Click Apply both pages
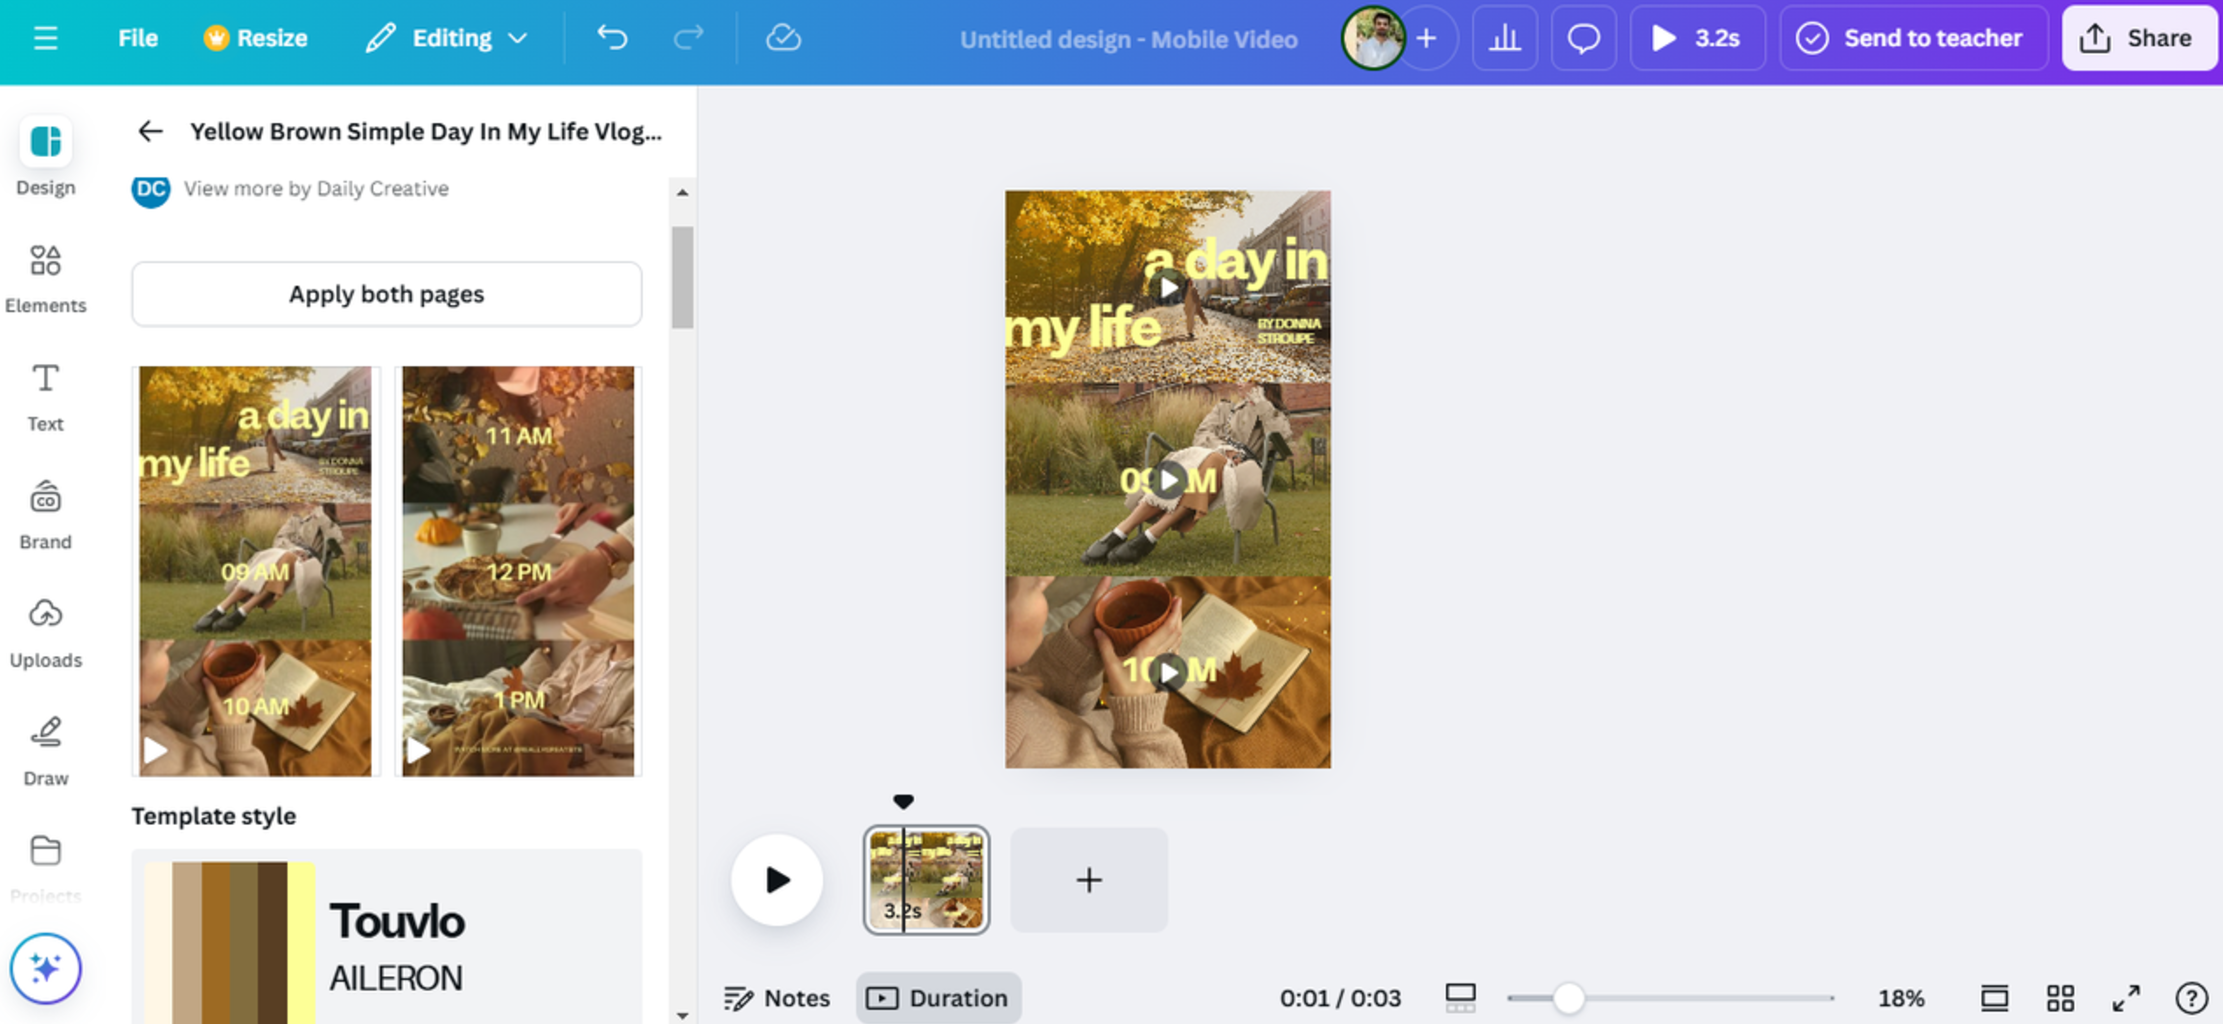This screenshot has height=1024, width=2223. (x=386, y=293)
